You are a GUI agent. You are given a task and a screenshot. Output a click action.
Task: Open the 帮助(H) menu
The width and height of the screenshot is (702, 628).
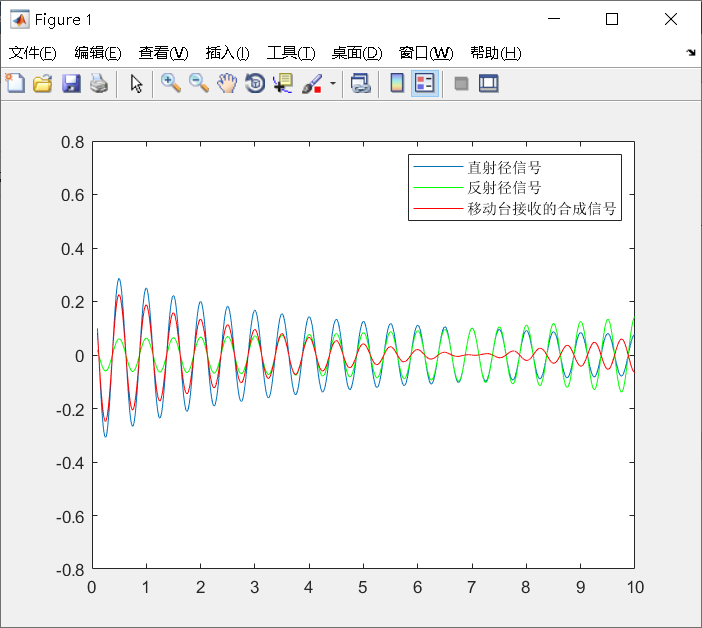point(496,53)
